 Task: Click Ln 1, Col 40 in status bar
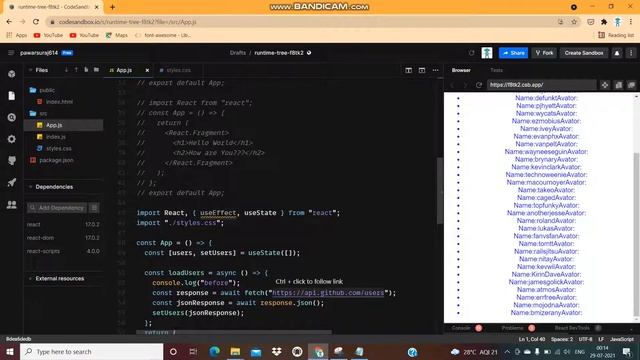(532, 339)
